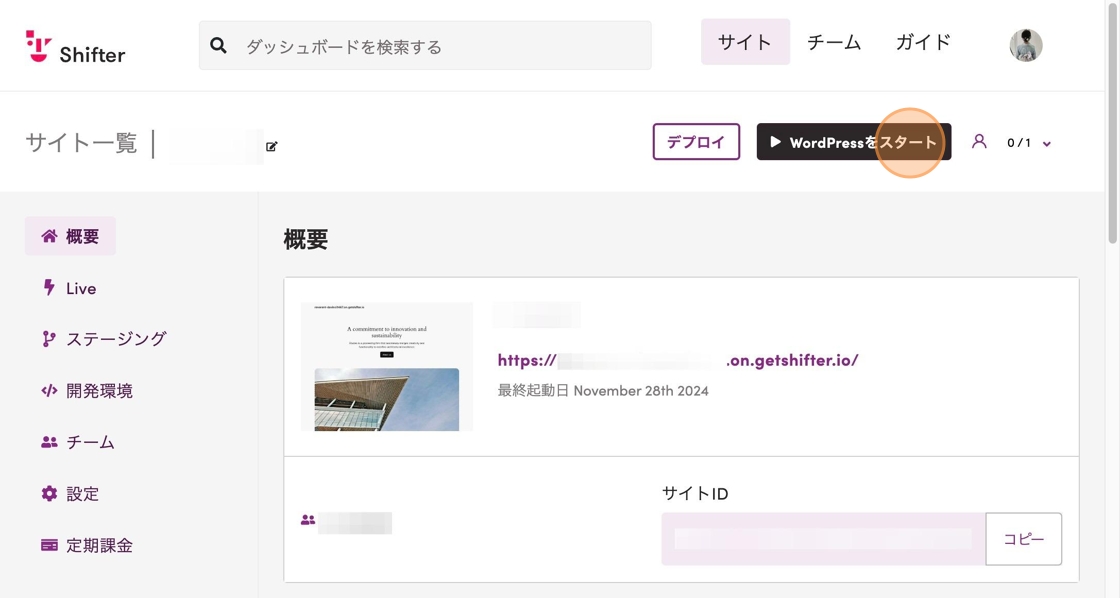Click the コピー button for site ID
This screenshot has width=1120, height=598.
coord(1024,539)
